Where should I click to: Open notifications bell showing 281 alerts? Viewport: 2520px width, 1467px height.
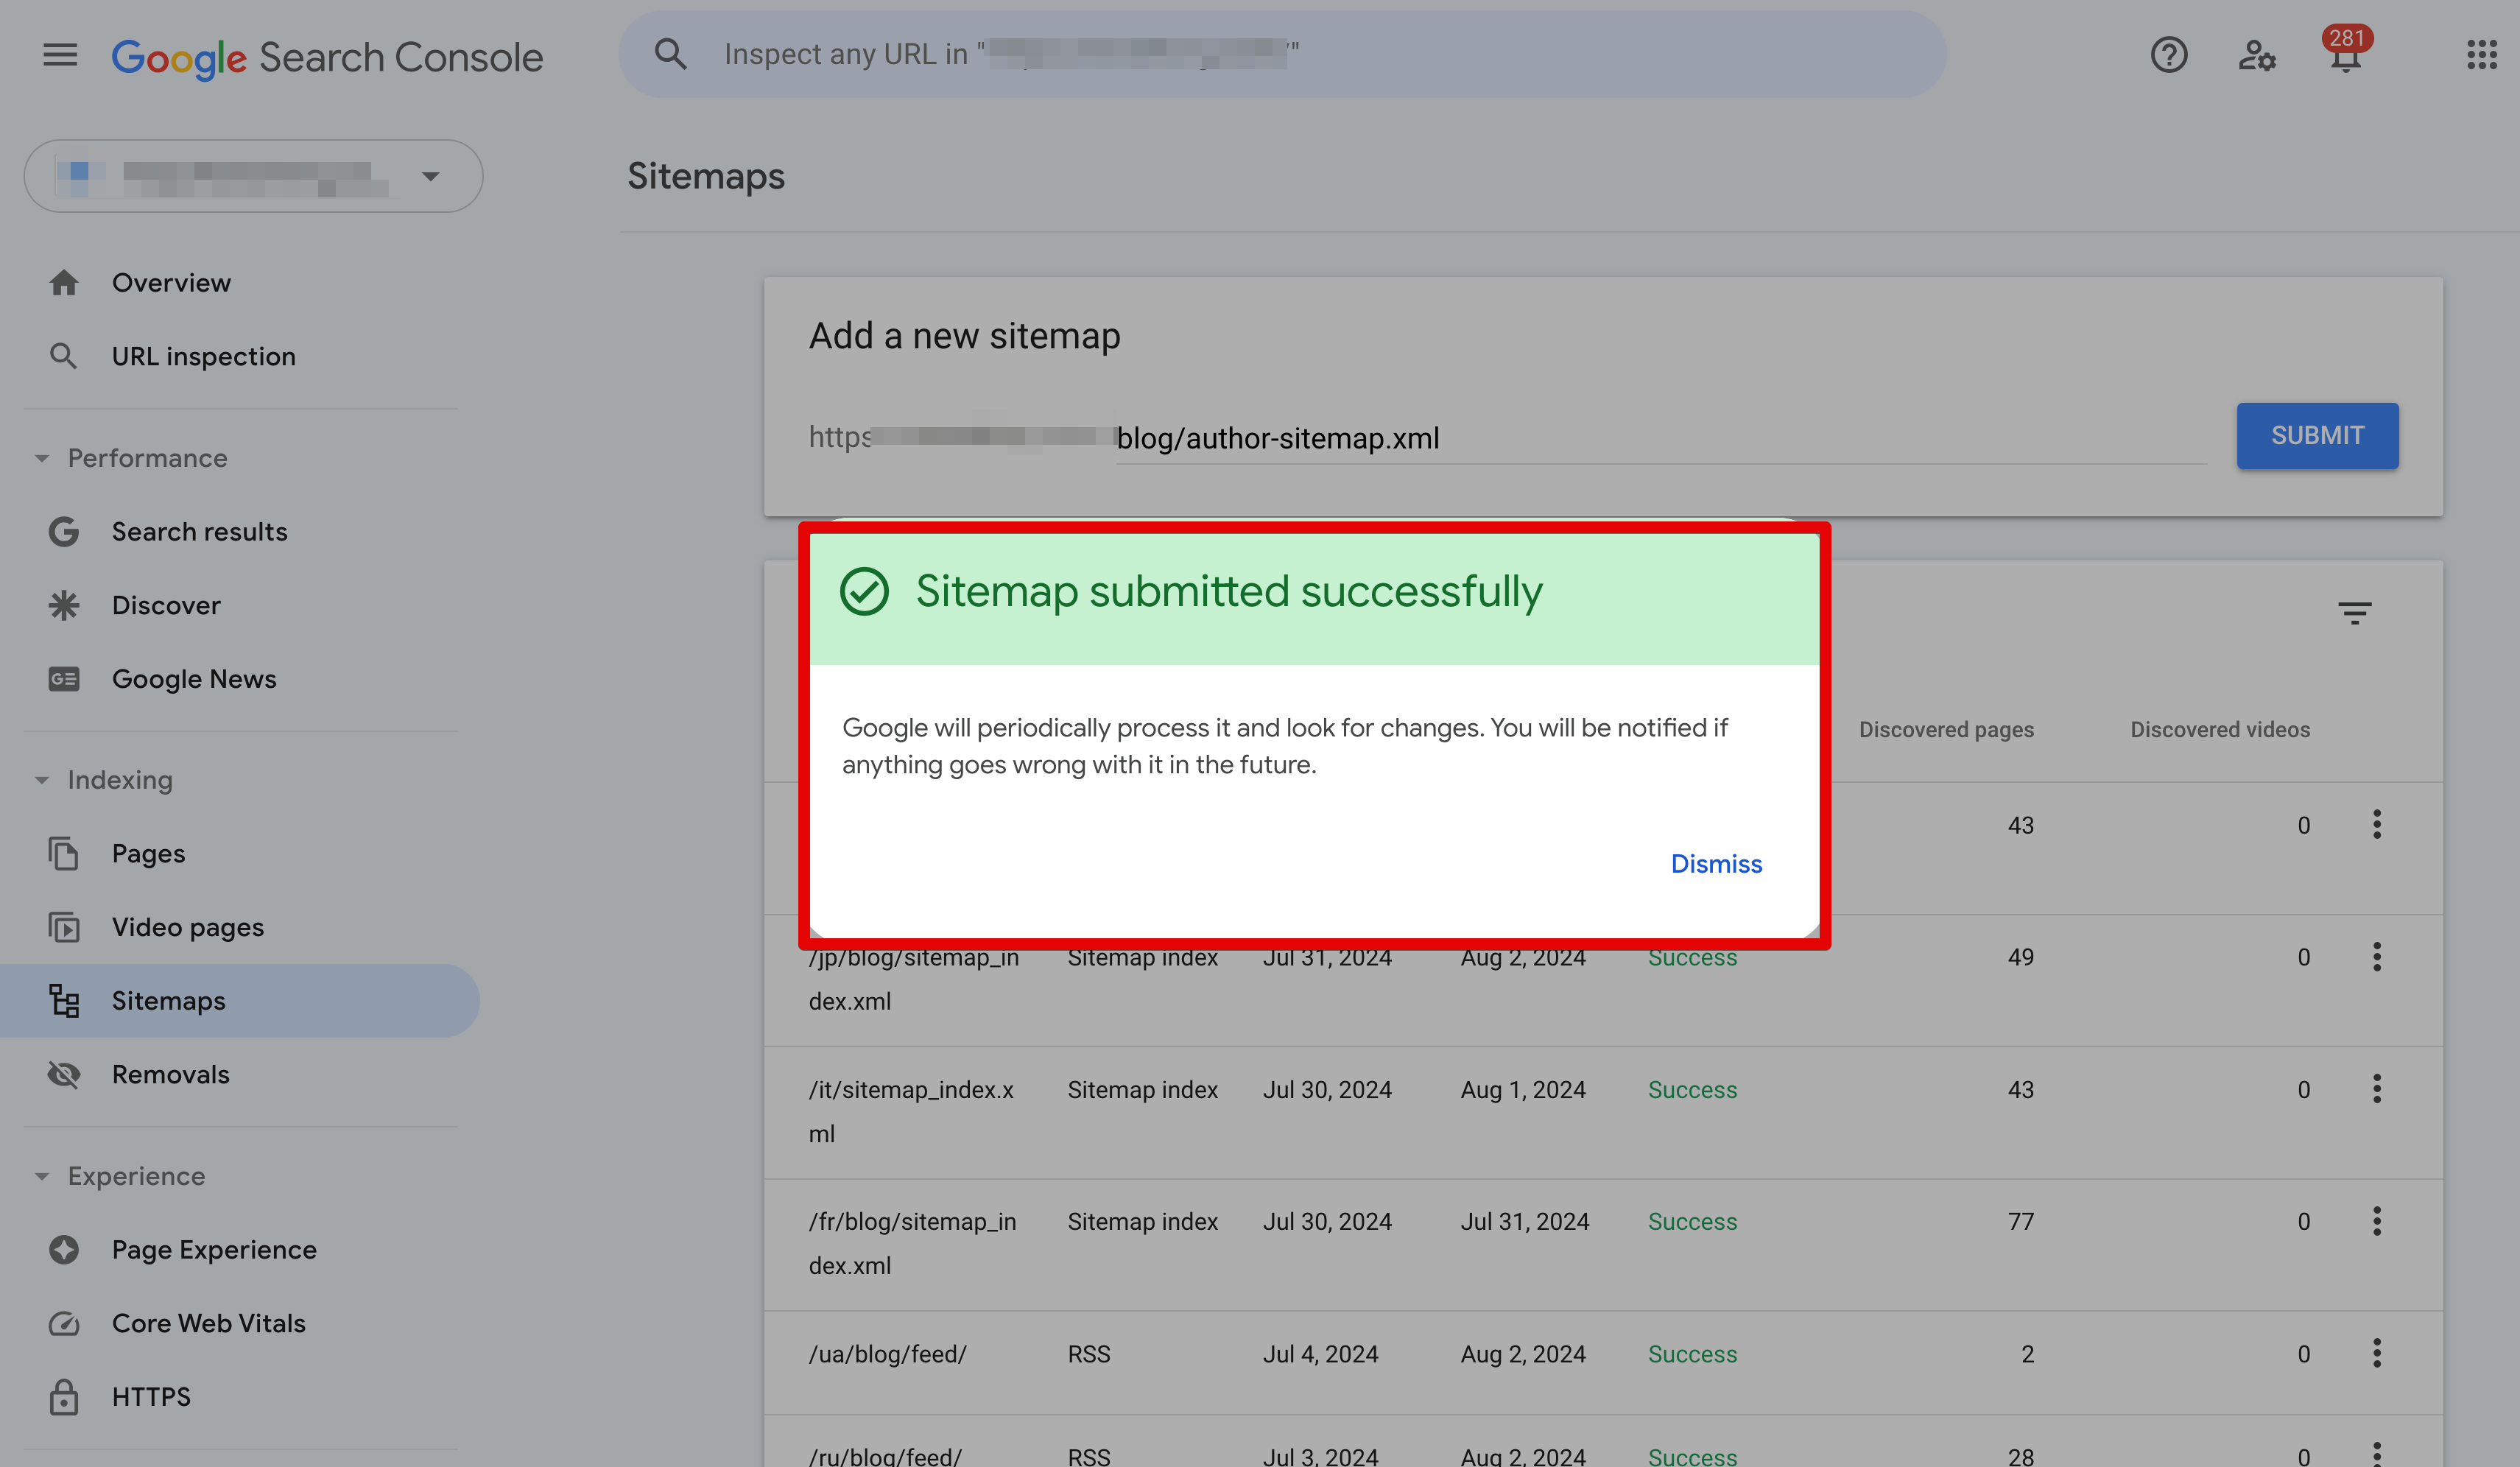(x=2344, y=55)
